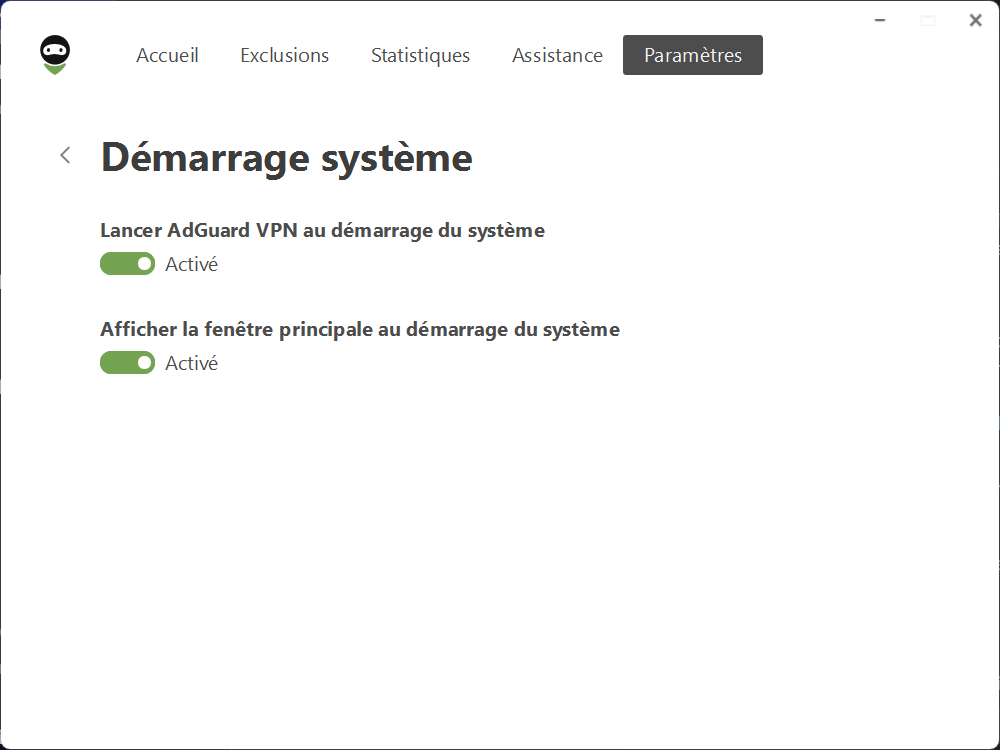1000x750 pixels.
Task: Open the Statistiques tab
Action: pos(420,55)
